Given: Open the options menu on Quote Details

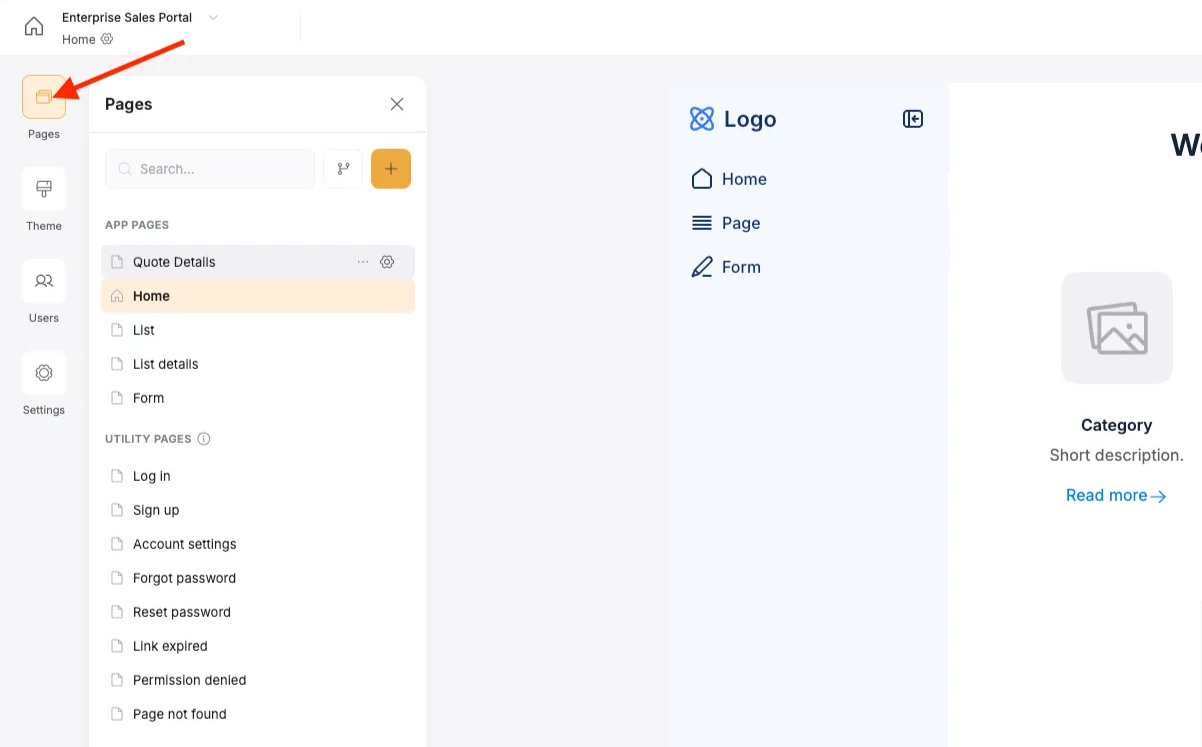Looking at the screenshot, I should (x=363, y=261).
